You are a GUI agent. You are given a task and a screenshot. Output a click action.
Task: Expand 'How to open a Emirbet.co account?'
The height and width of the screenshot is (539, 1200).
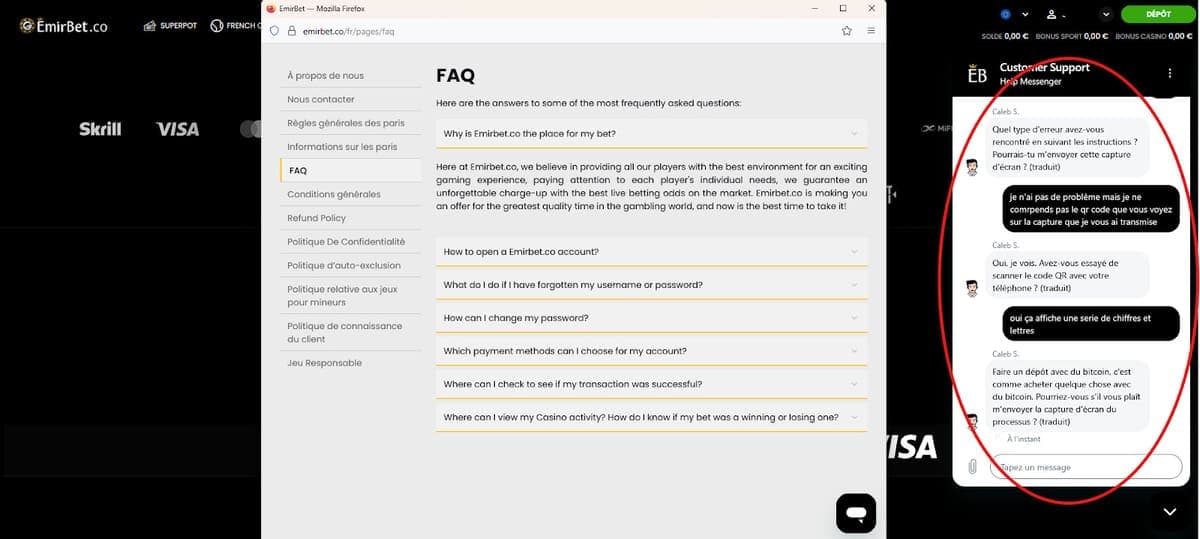[651, 252]
